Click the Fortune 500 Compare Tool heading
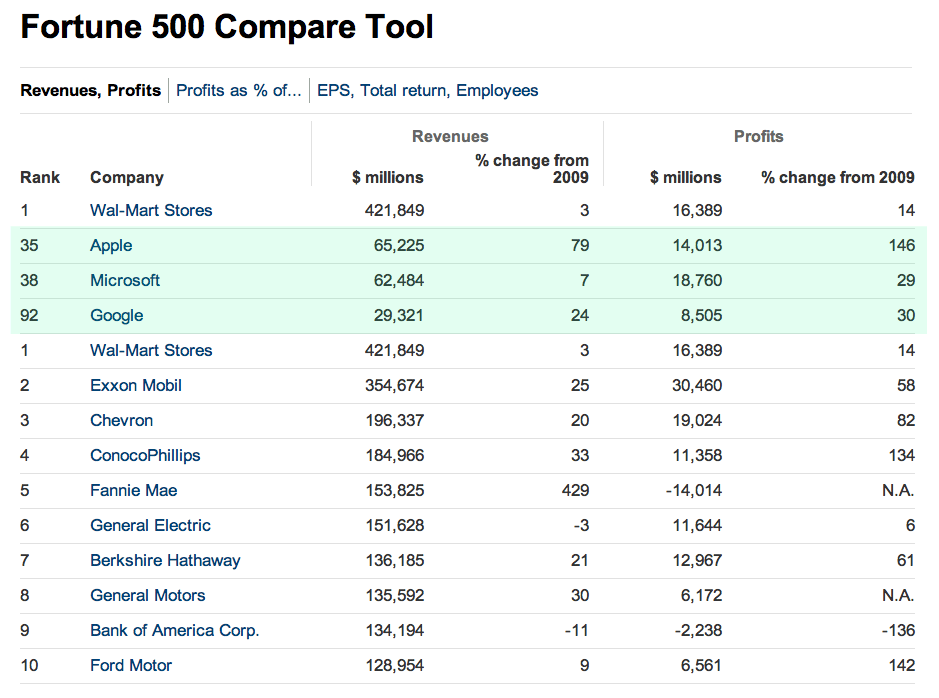Viewport: 939px width, 698px height. pyautogui.click(x=227, y=28)
